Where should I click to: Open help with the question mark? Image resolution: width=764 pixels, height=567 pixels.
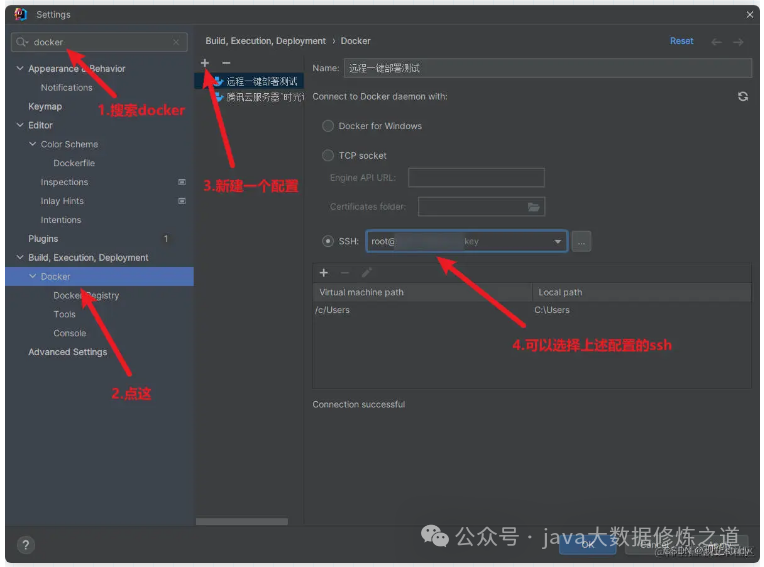pos(26,545)
